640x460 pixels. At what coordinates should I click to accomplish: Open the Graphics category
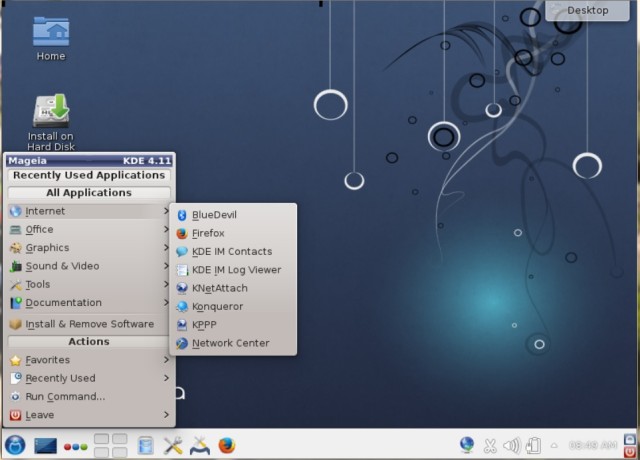pos(89,248)
